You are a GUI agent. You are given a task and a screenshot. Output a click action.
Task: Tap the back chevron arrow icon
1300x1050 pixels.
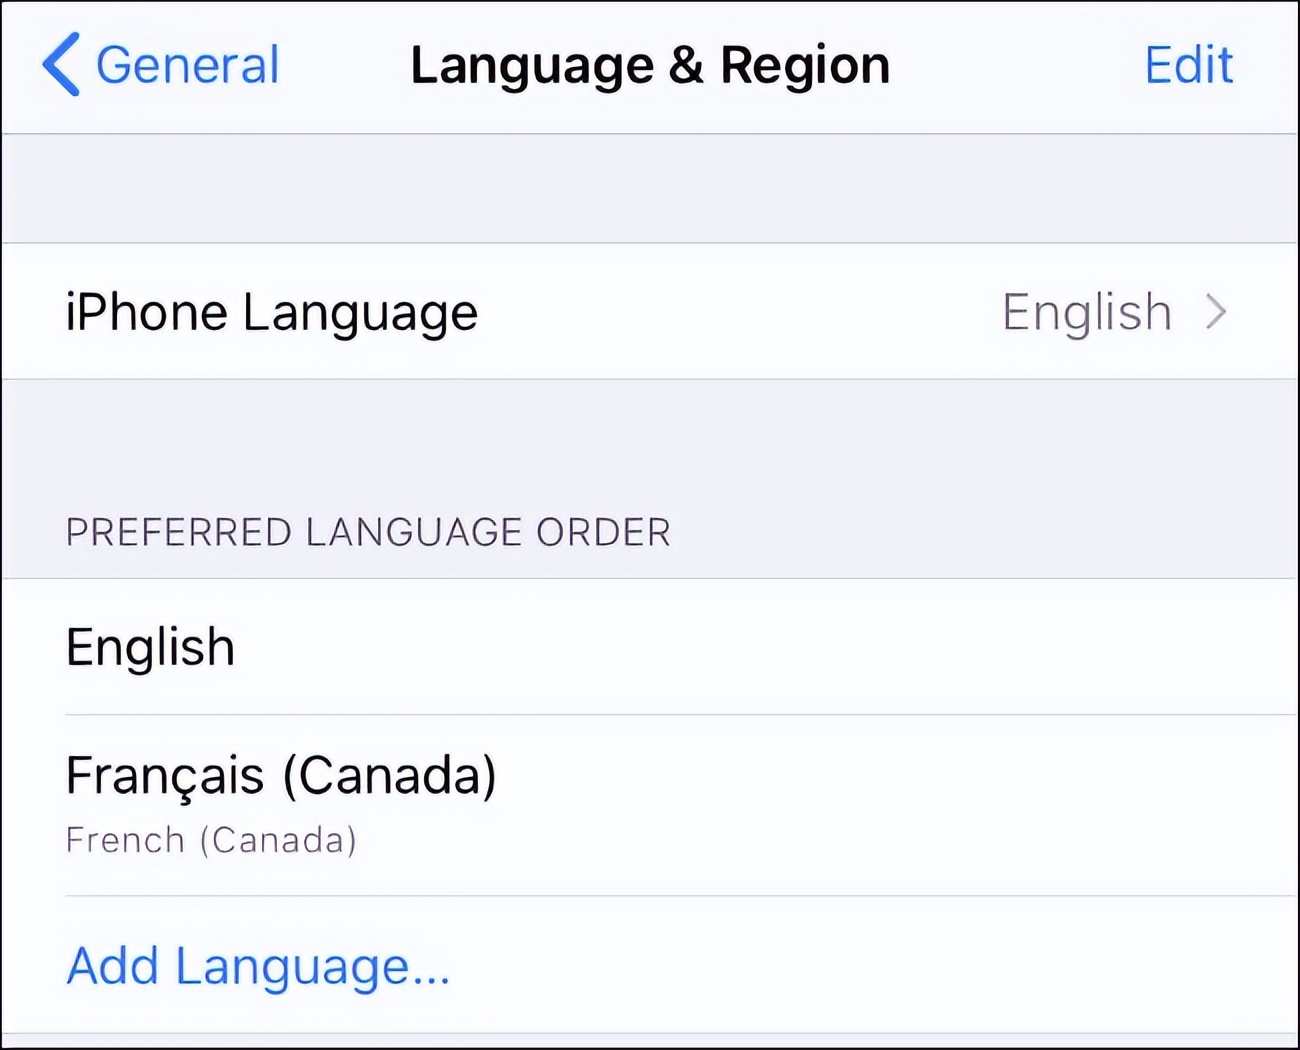coord(61,65)
